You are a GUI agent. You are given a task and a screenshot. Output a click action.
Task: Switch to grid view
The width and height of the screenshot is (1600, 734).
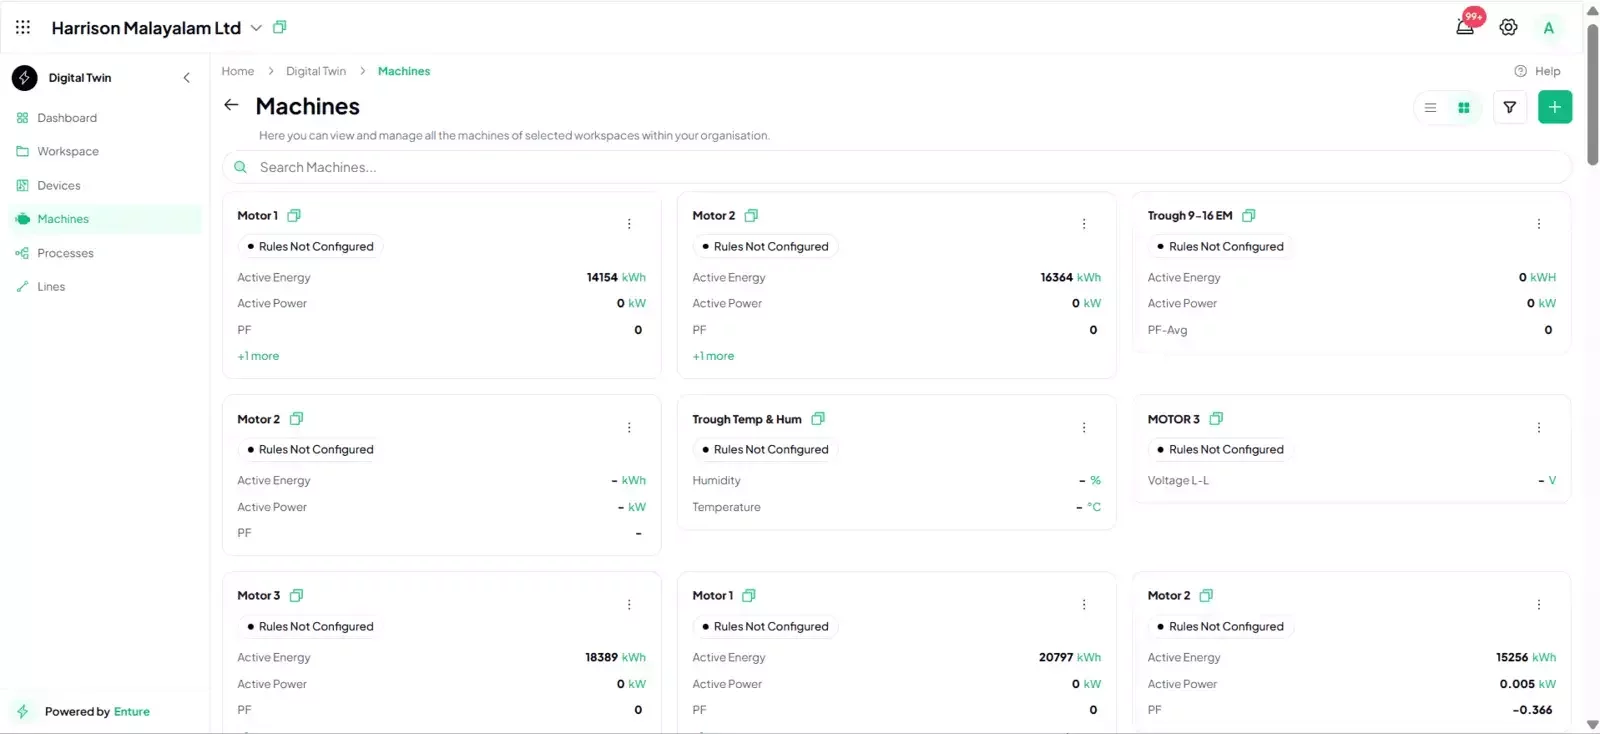(1464, 108)
